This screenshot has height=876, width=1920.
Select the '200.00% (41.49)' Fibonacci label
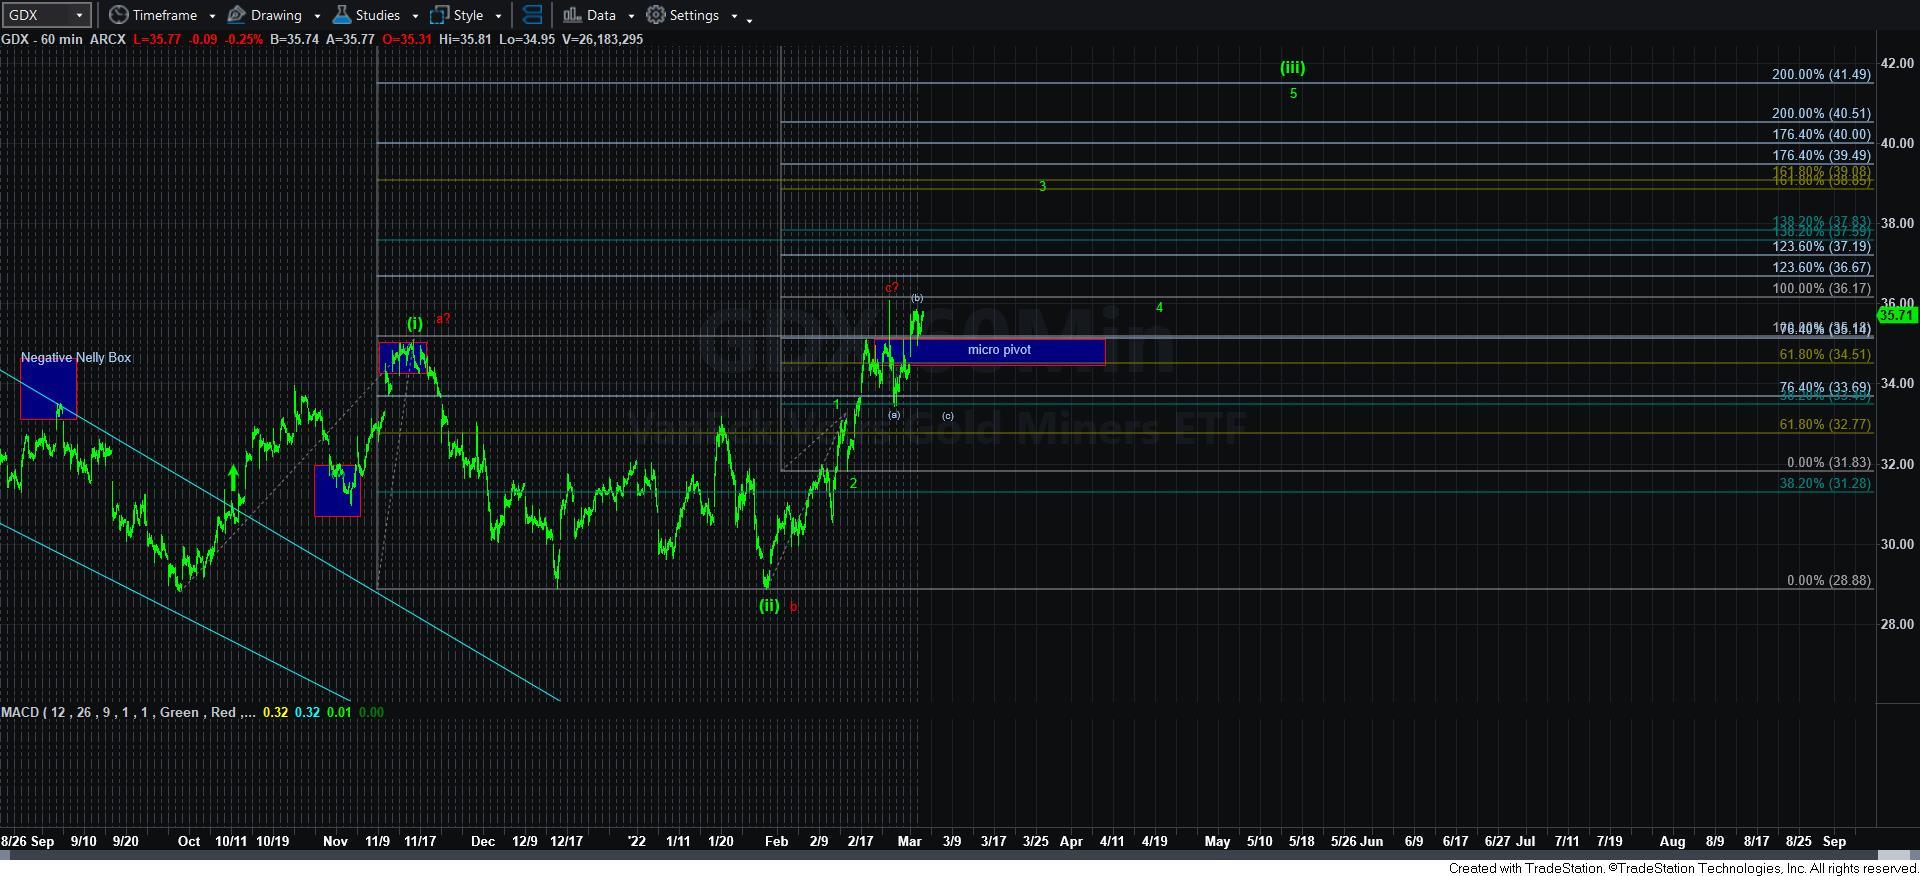pos(1821,74)
